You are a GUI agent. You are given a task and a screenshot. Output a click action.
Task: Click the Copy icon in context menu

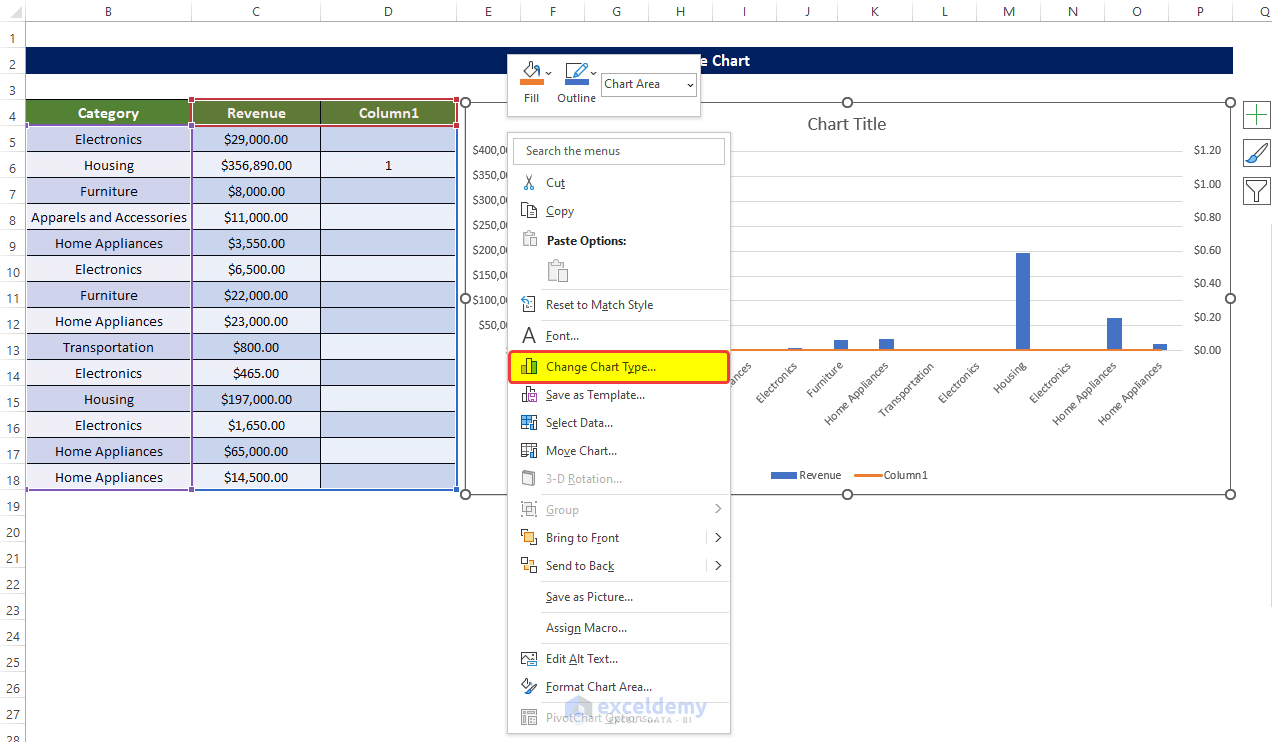click(x=529, y=211)
